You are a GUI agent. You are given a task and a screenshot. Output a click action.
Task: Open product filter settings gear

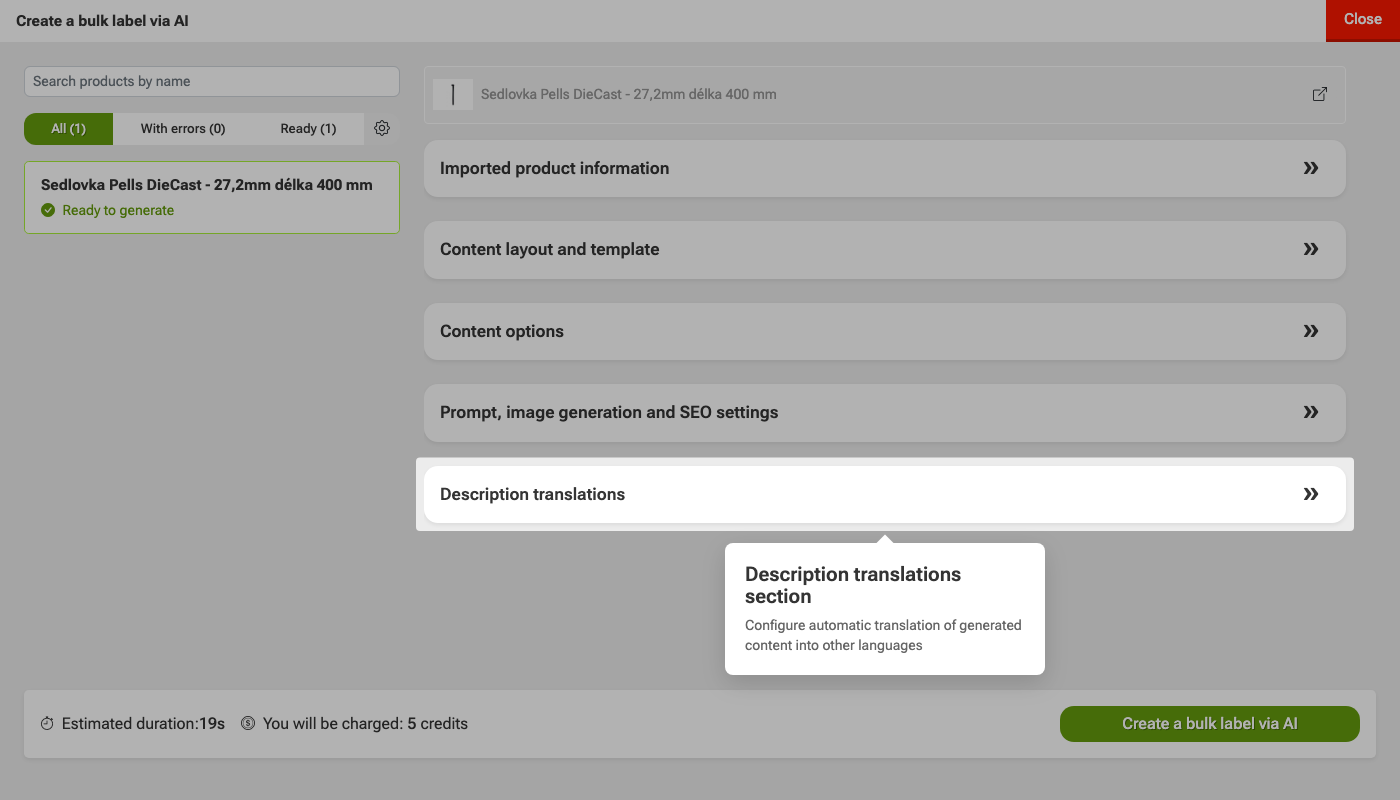click(x=382, y=128)
